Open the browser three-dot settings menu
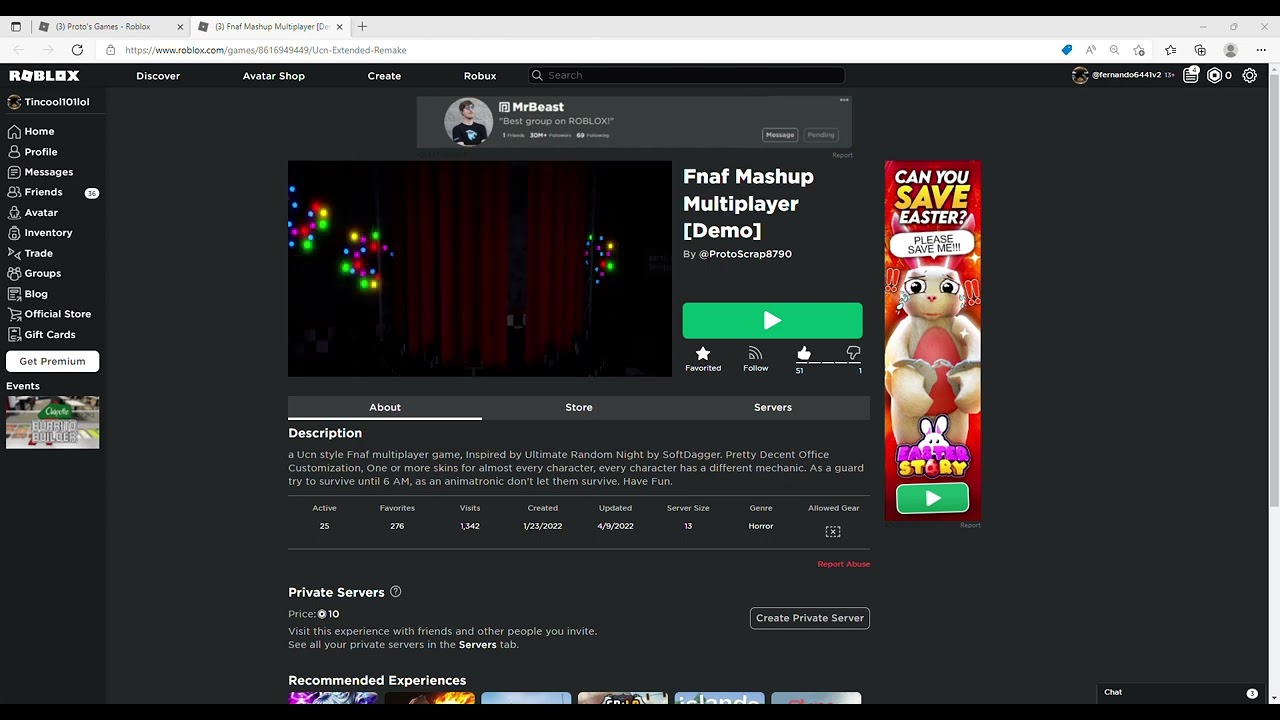 [x=1260, y=50]
